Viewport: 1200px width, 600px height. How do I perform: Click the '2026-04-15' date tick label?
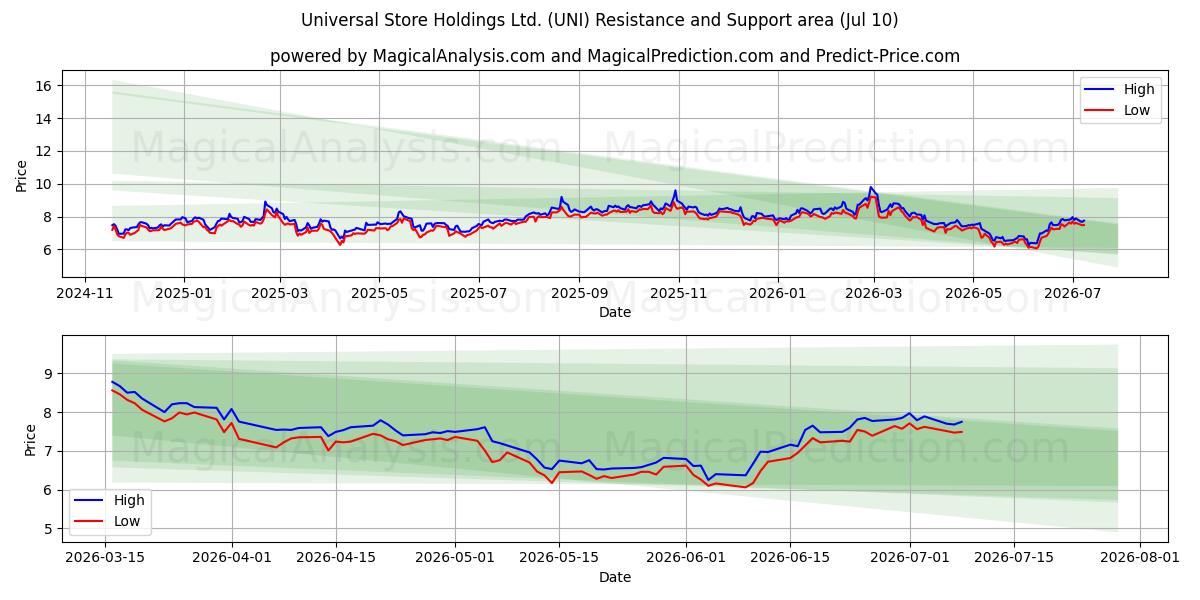pos(335,558)
